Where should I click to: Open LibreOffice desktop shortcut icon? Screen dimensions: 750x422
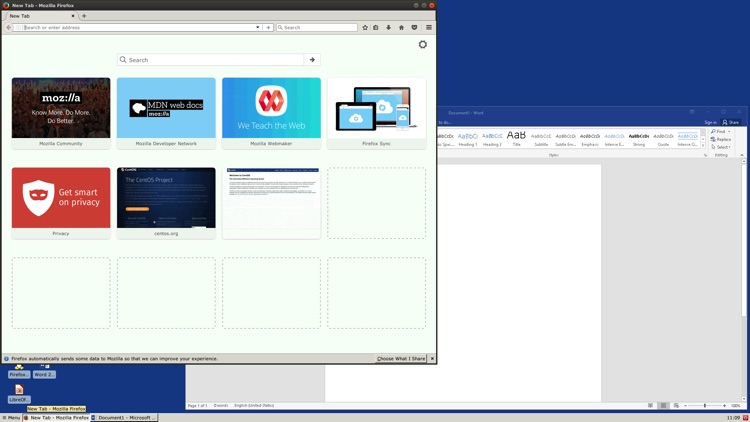pyautogui.click(x=19, y=394)
